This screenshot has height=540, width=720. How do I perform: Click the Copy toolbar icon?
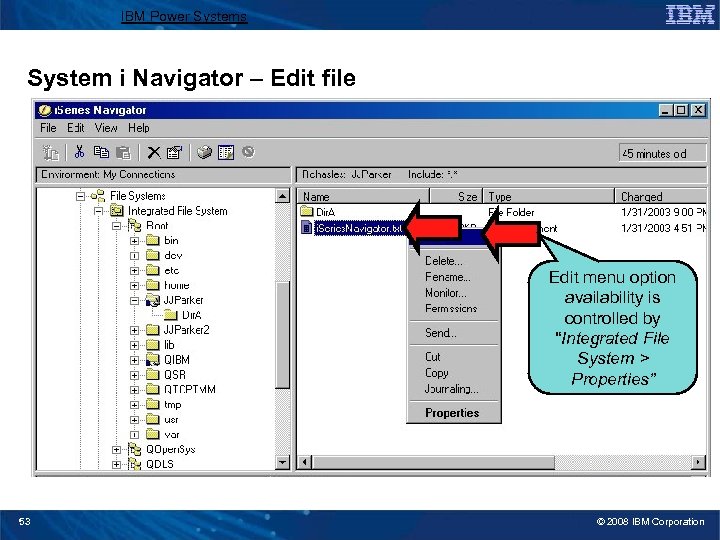pos(101,152)
